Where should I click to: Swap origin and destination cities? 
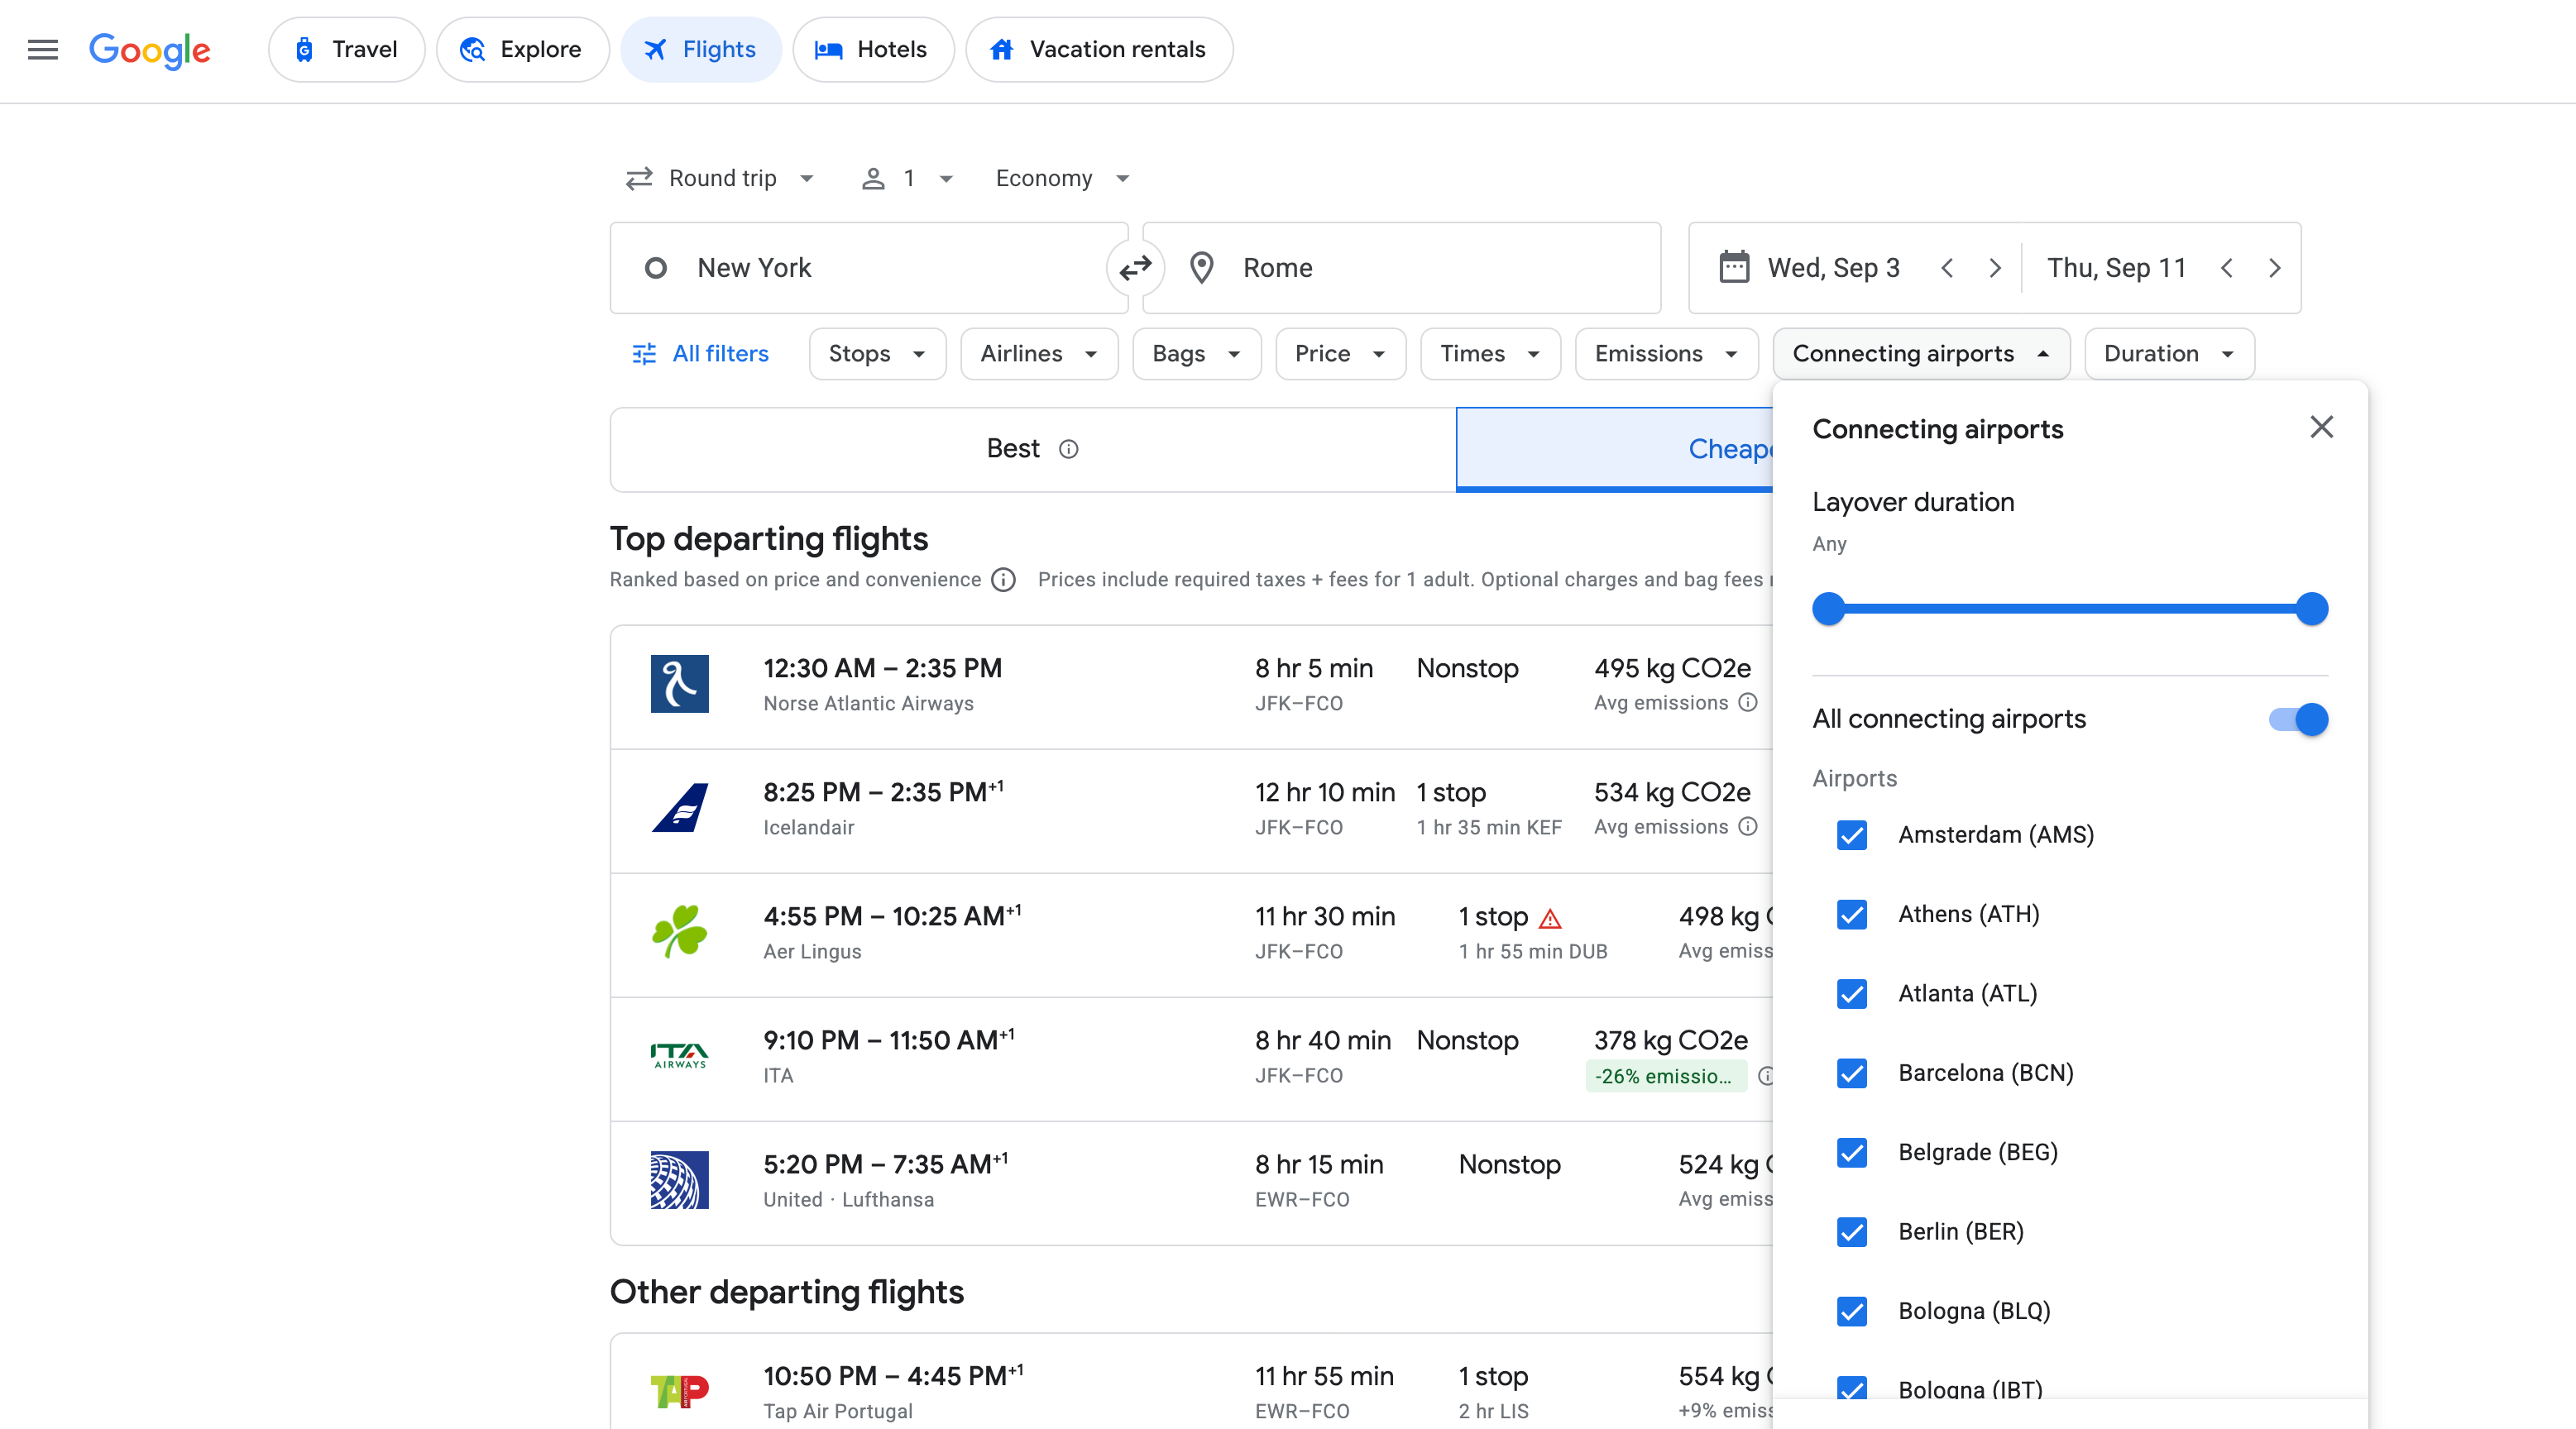tap(1135, 268)
